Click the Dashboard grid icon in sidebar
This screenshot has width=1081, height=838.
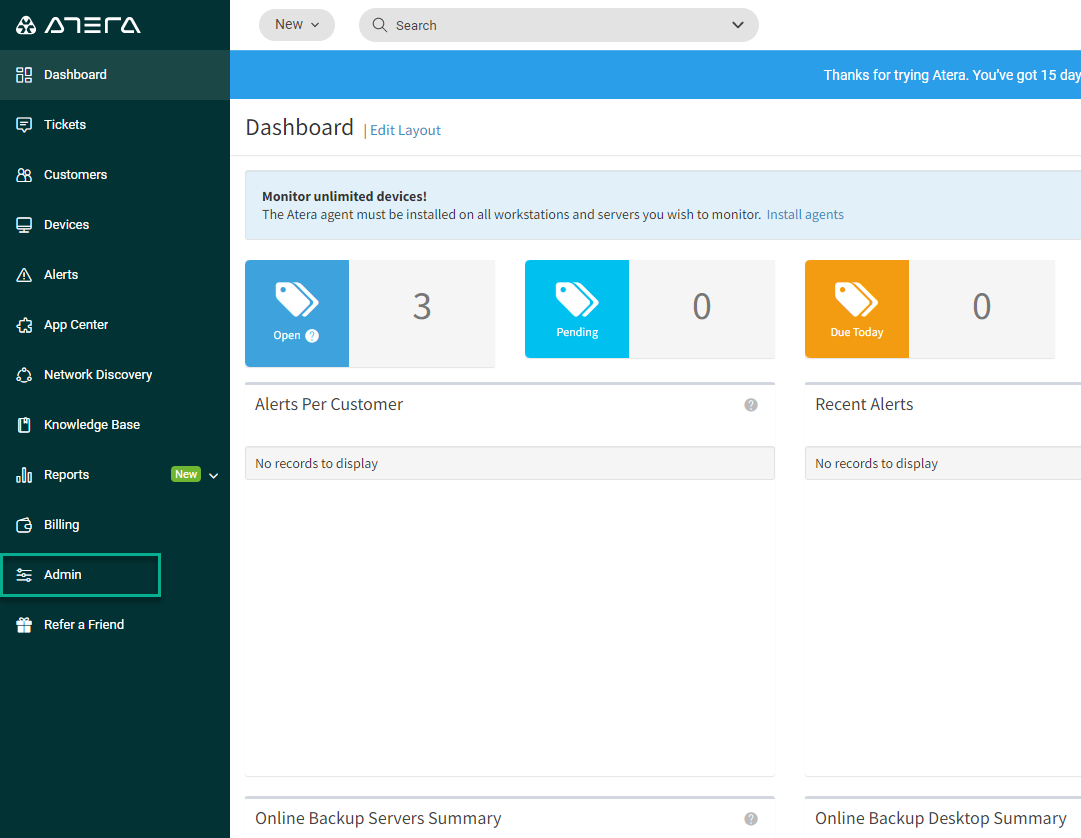[x=24, y=75]
